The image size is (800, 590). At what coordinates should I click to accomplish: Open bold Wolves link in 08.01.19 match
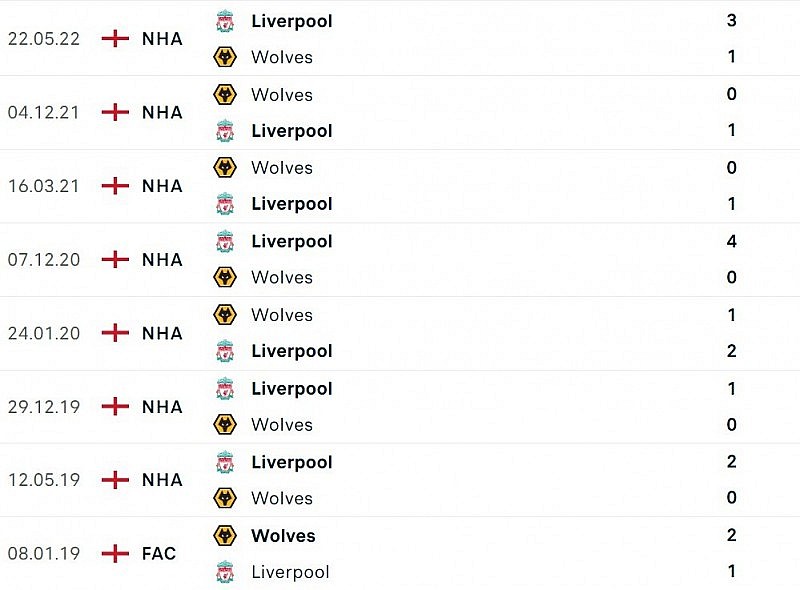(x=283, y=535)
